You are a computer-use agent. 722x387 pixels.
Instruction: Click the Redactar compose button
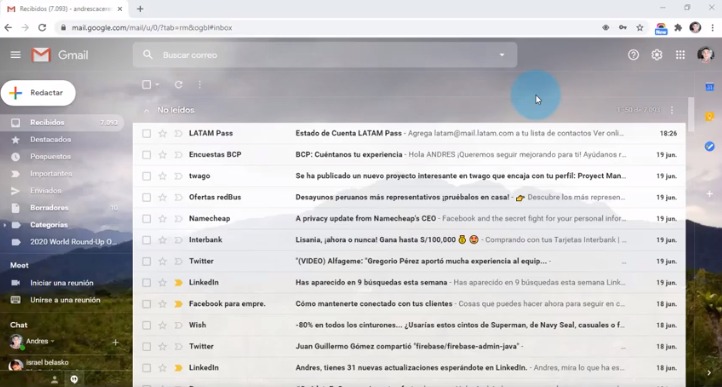point(38,93)
